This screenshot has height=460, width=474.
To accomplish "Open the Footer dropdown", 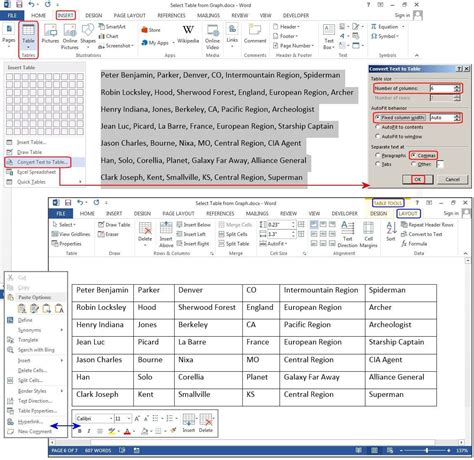I will click(285, 36).
